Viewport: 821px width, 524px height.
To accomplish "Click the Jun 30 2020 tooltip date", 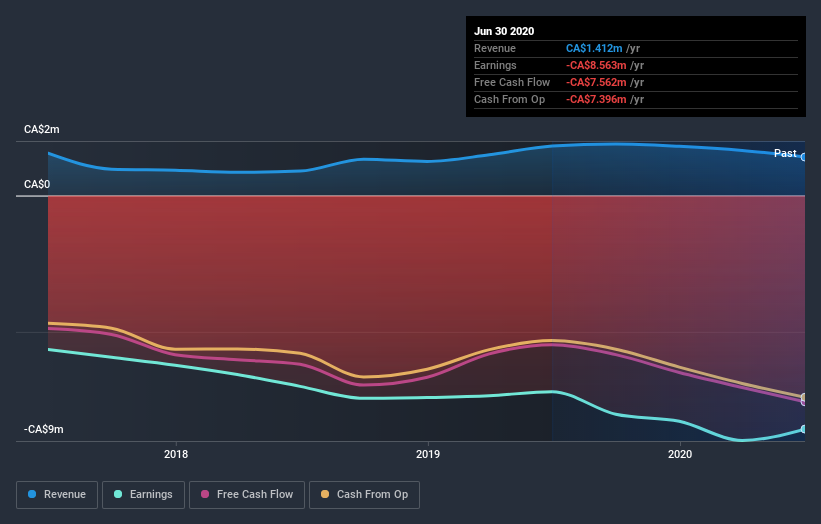I will tap(504, 31).
